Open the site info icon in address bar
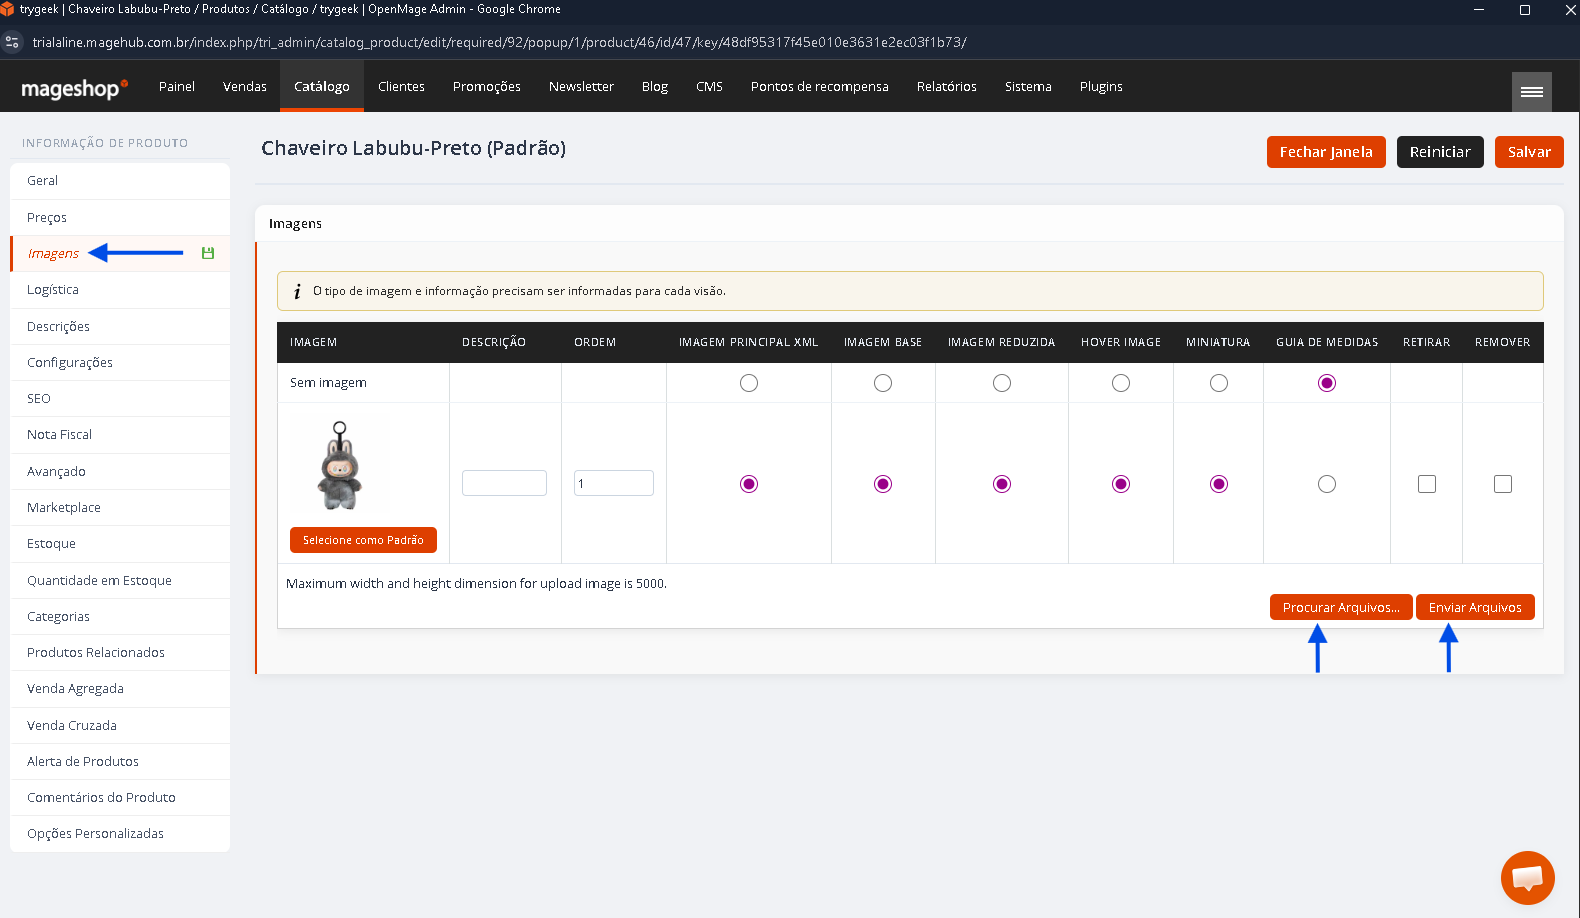The height and width of the screenshot is (918, 1580). tap(13, 42)
